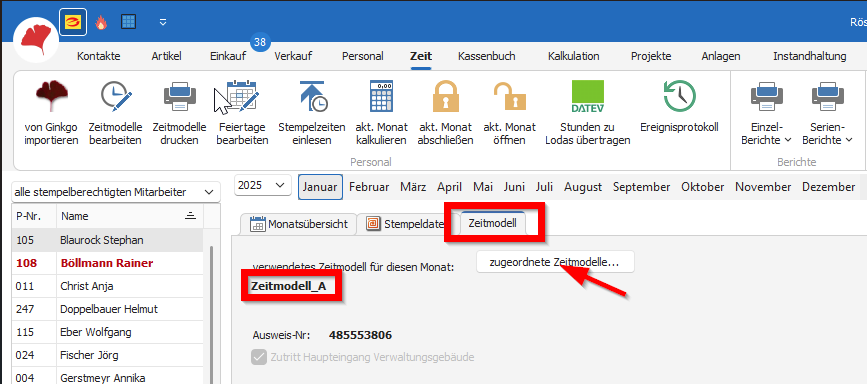Click 'von Ginkgo importieren' leaf icon
The image size is (867, 384).
point(53,96)
